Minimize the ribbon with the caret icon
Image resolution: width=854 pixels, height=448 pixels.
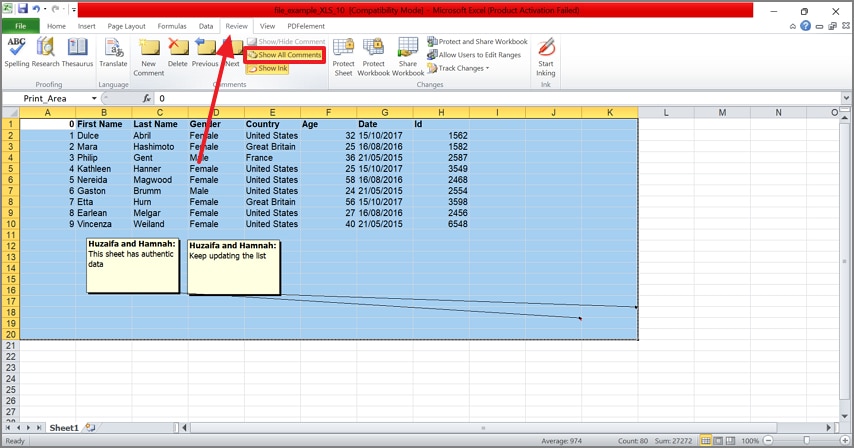(792, 26)
